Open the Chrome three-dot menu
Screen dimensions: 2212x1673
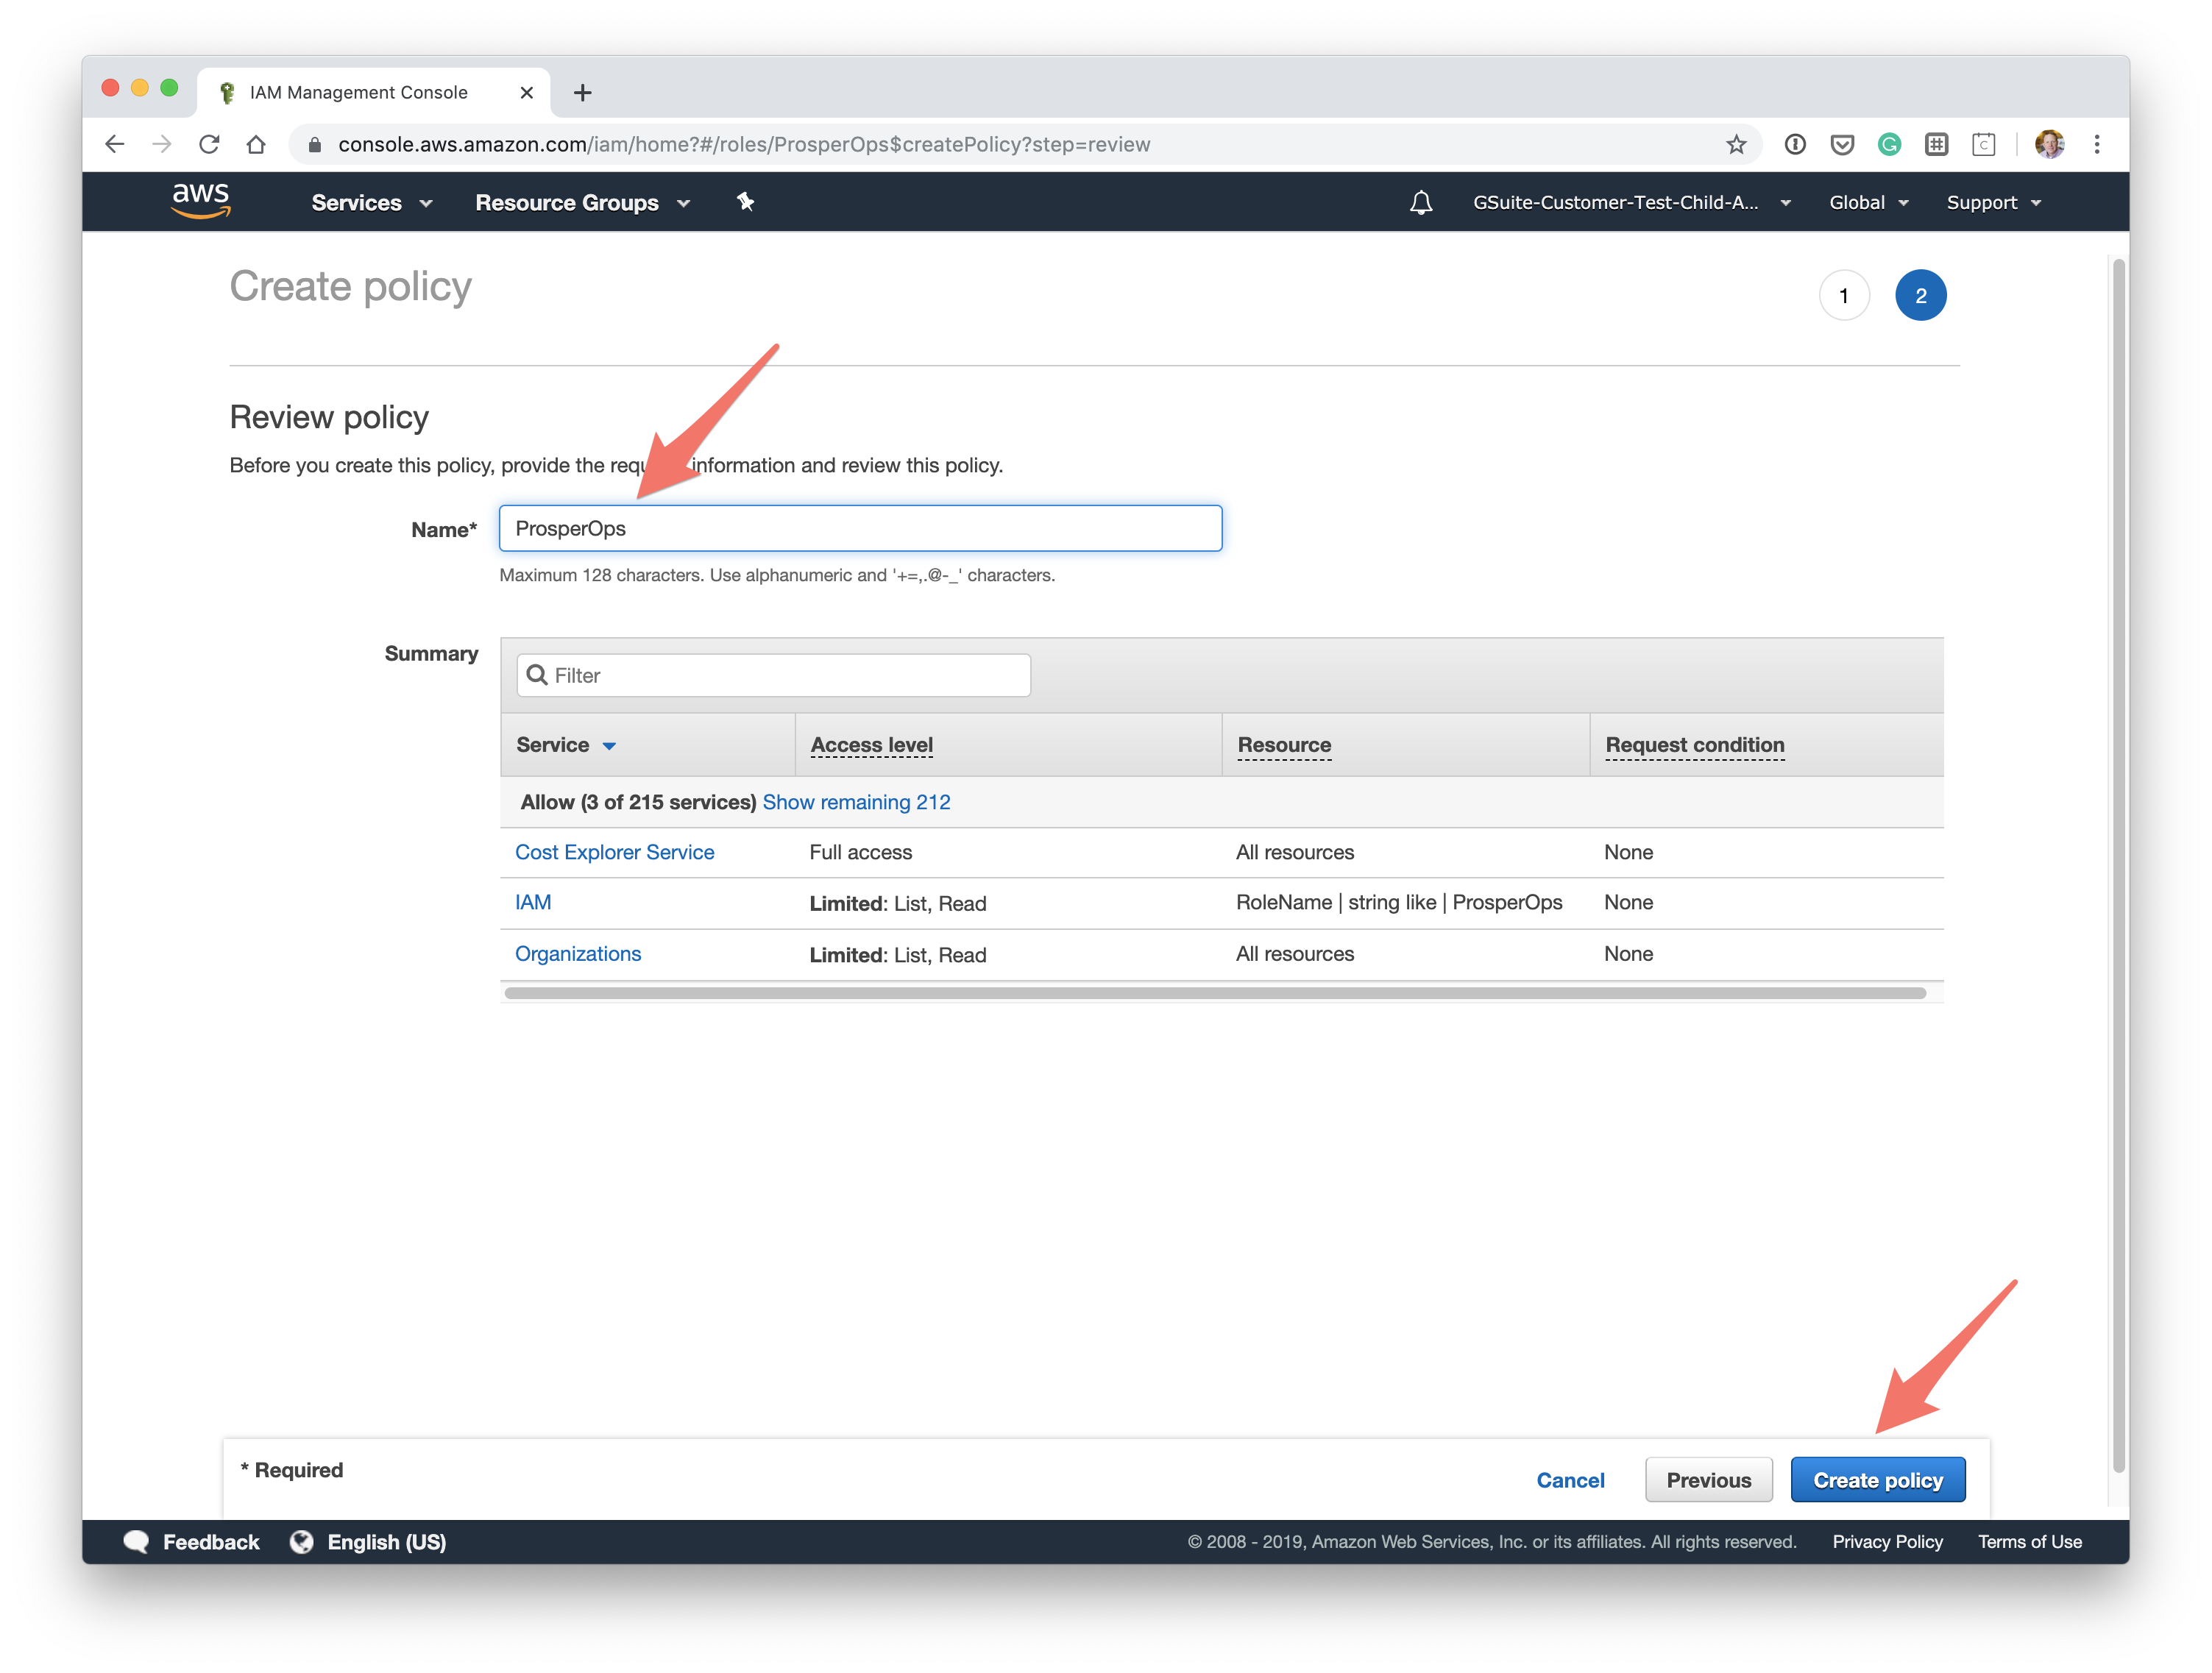point(2097,144)
